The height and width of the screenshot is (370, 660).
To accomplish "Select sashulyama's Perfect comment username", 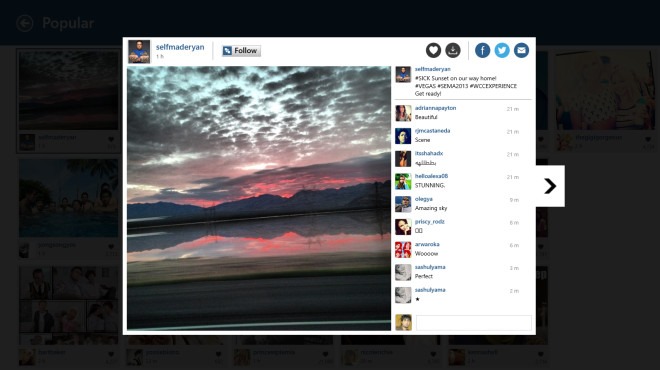I will (430, 267).
